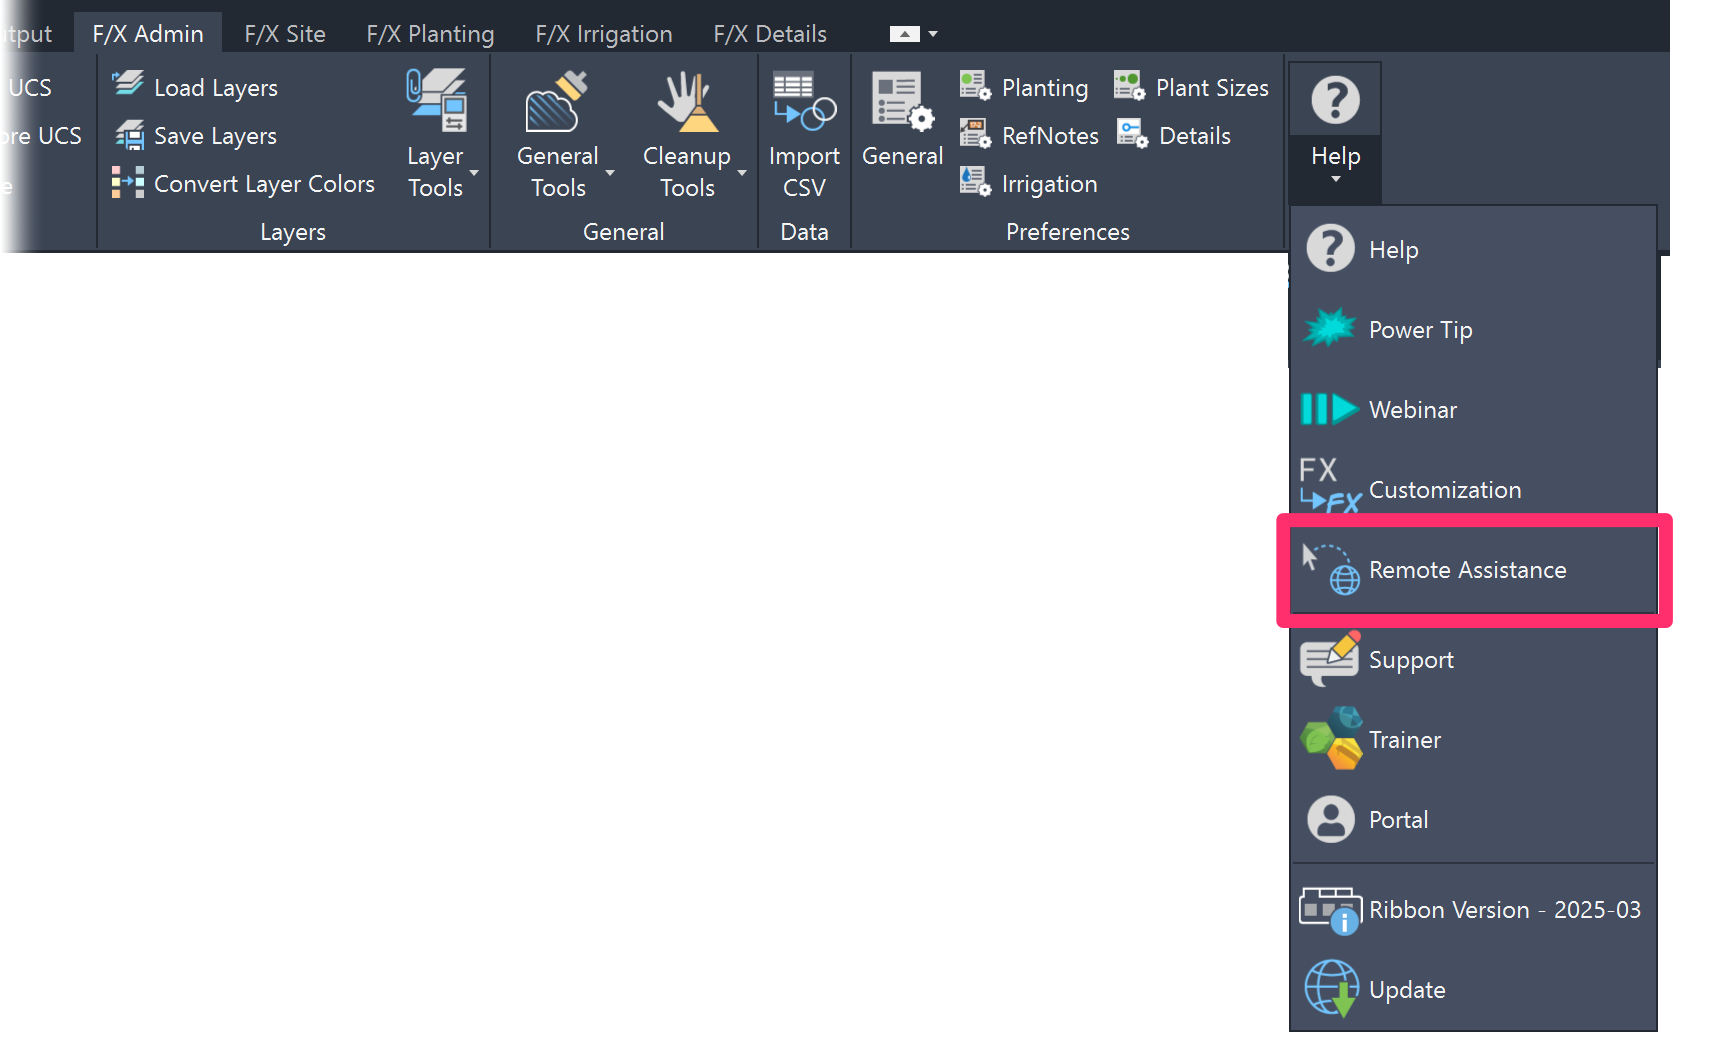Screen dimensions: 1714x1044
Task: Collapse the Help ribbon dropdown arrow
Action: point(1336,180)
